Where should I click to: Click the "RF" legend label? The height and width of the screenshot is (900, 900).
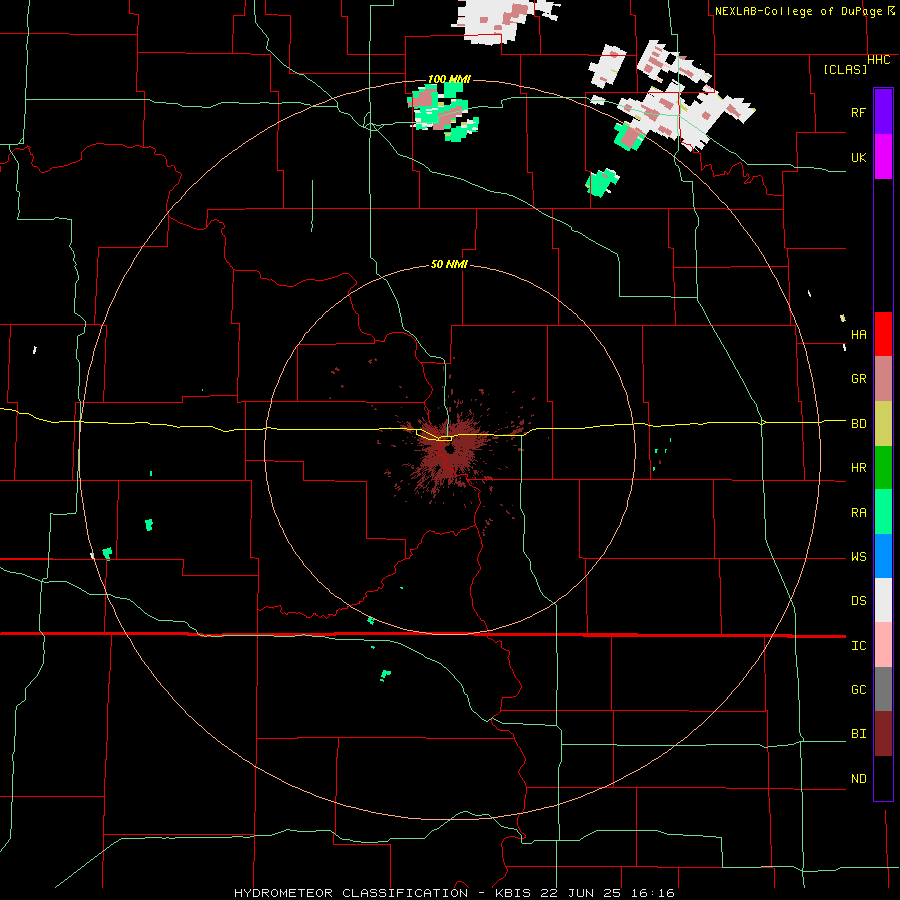858,112
